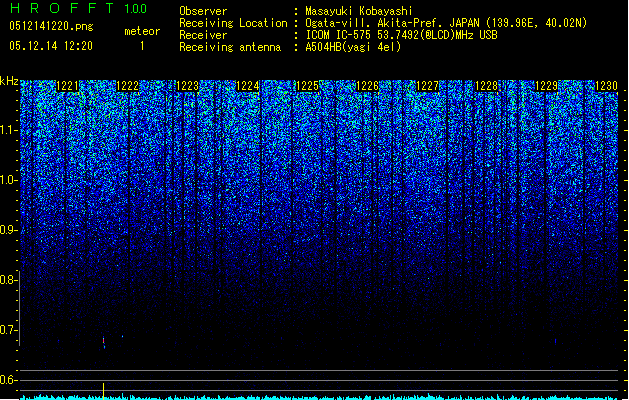Click the 1.0 kHz frequency label
The height and width of the screenshot is (400, 629).
pyautogui.click(x=9, y=180)
